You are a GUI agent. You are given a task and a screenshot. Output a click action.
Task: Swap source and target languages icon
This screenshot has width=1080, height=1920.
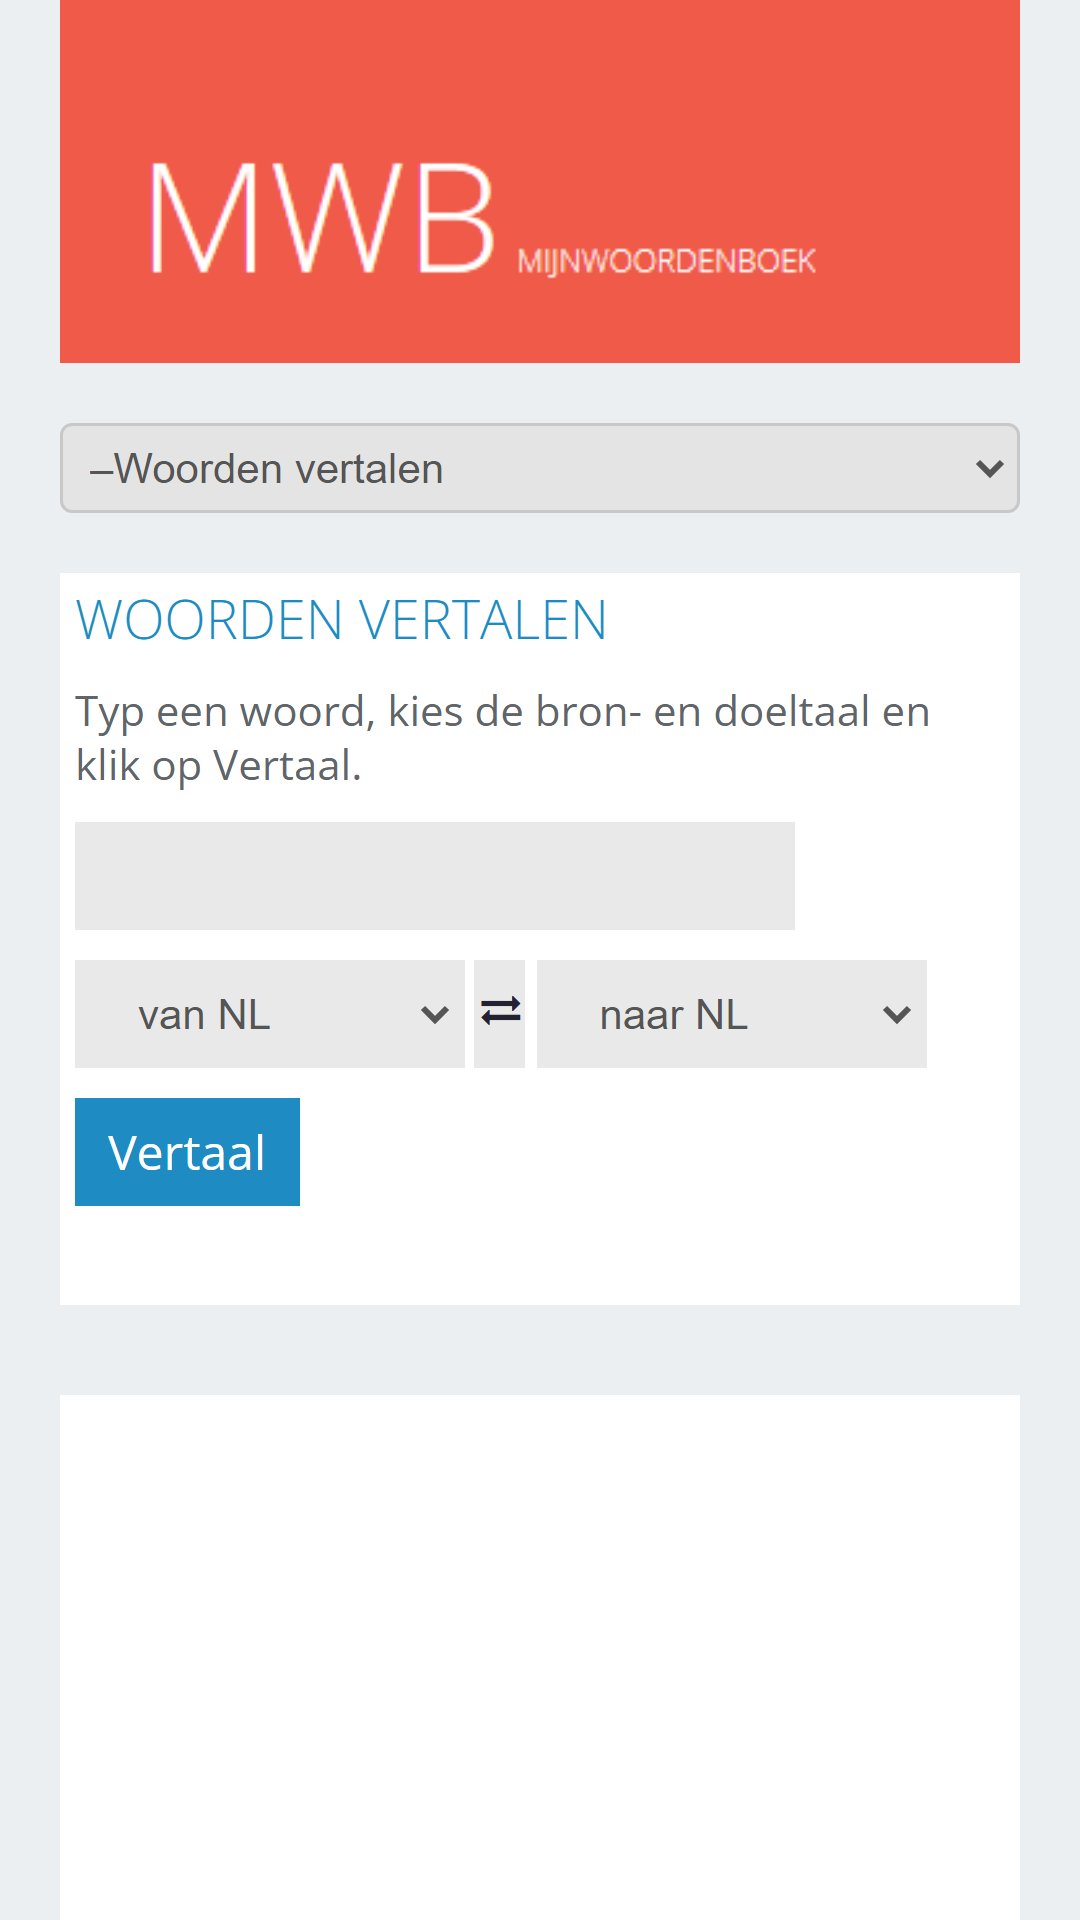click(500, 1014)
